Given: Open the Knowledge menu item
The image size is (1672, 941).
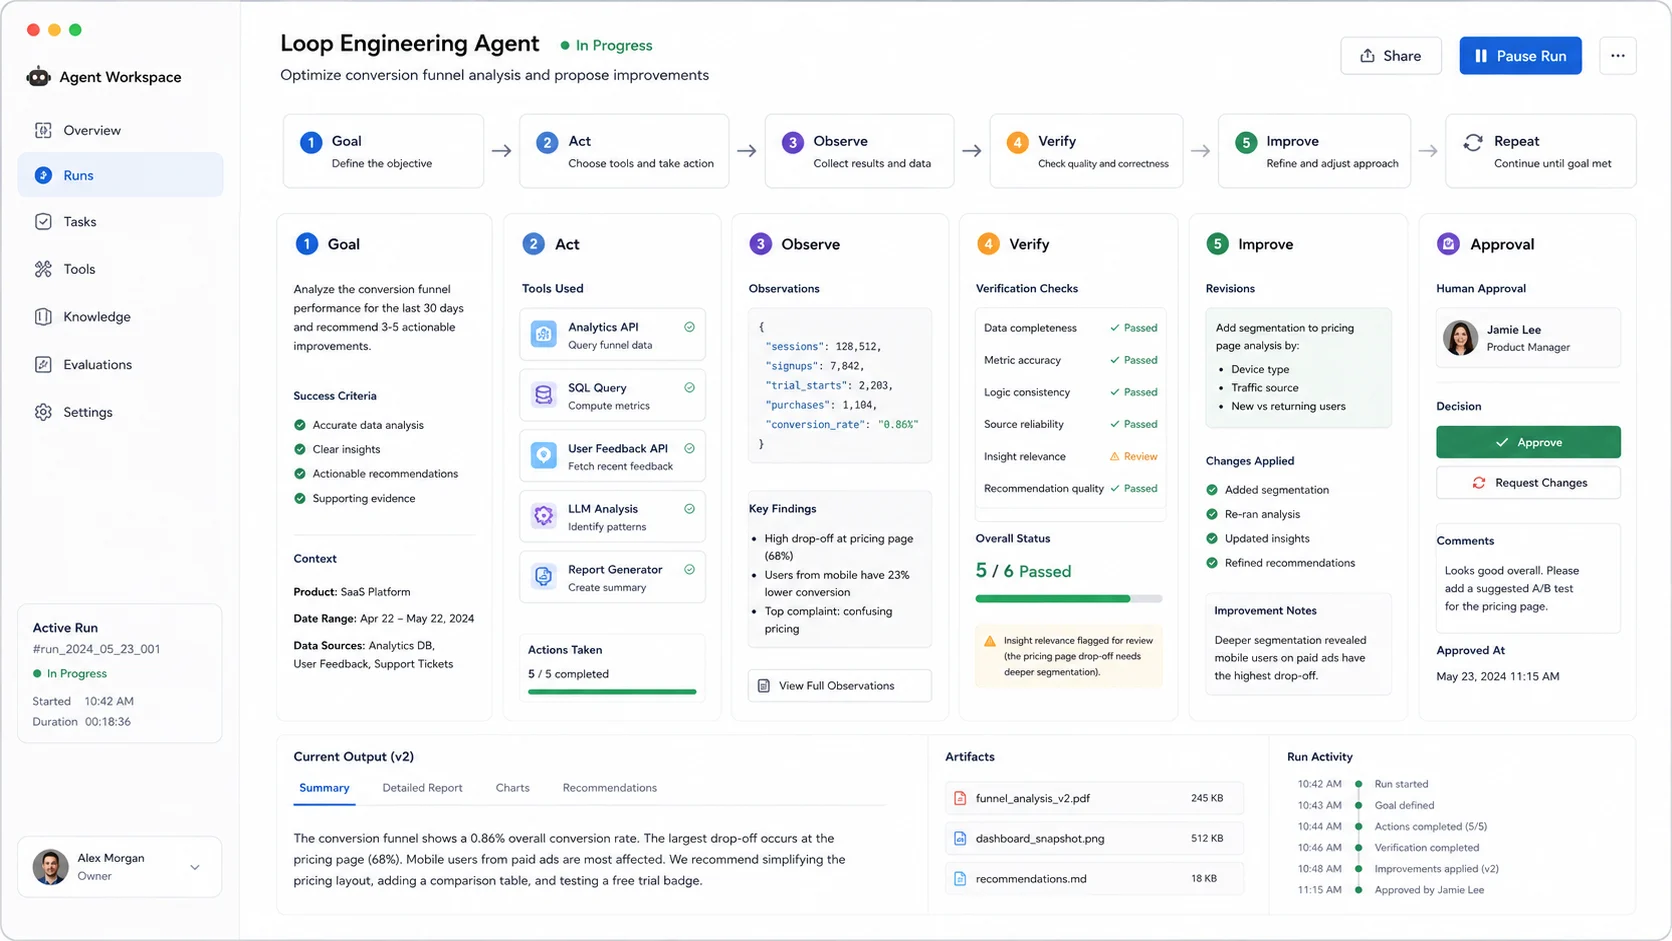Looking at the screenshot, I should click(120, 317).
